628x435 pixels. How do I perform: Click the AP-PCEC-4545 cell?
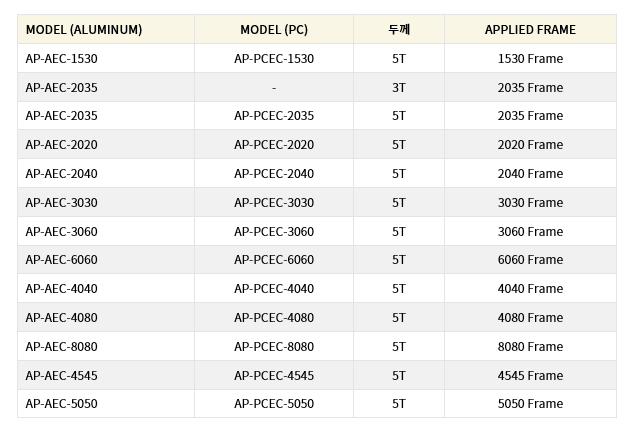tap(274, 375)
